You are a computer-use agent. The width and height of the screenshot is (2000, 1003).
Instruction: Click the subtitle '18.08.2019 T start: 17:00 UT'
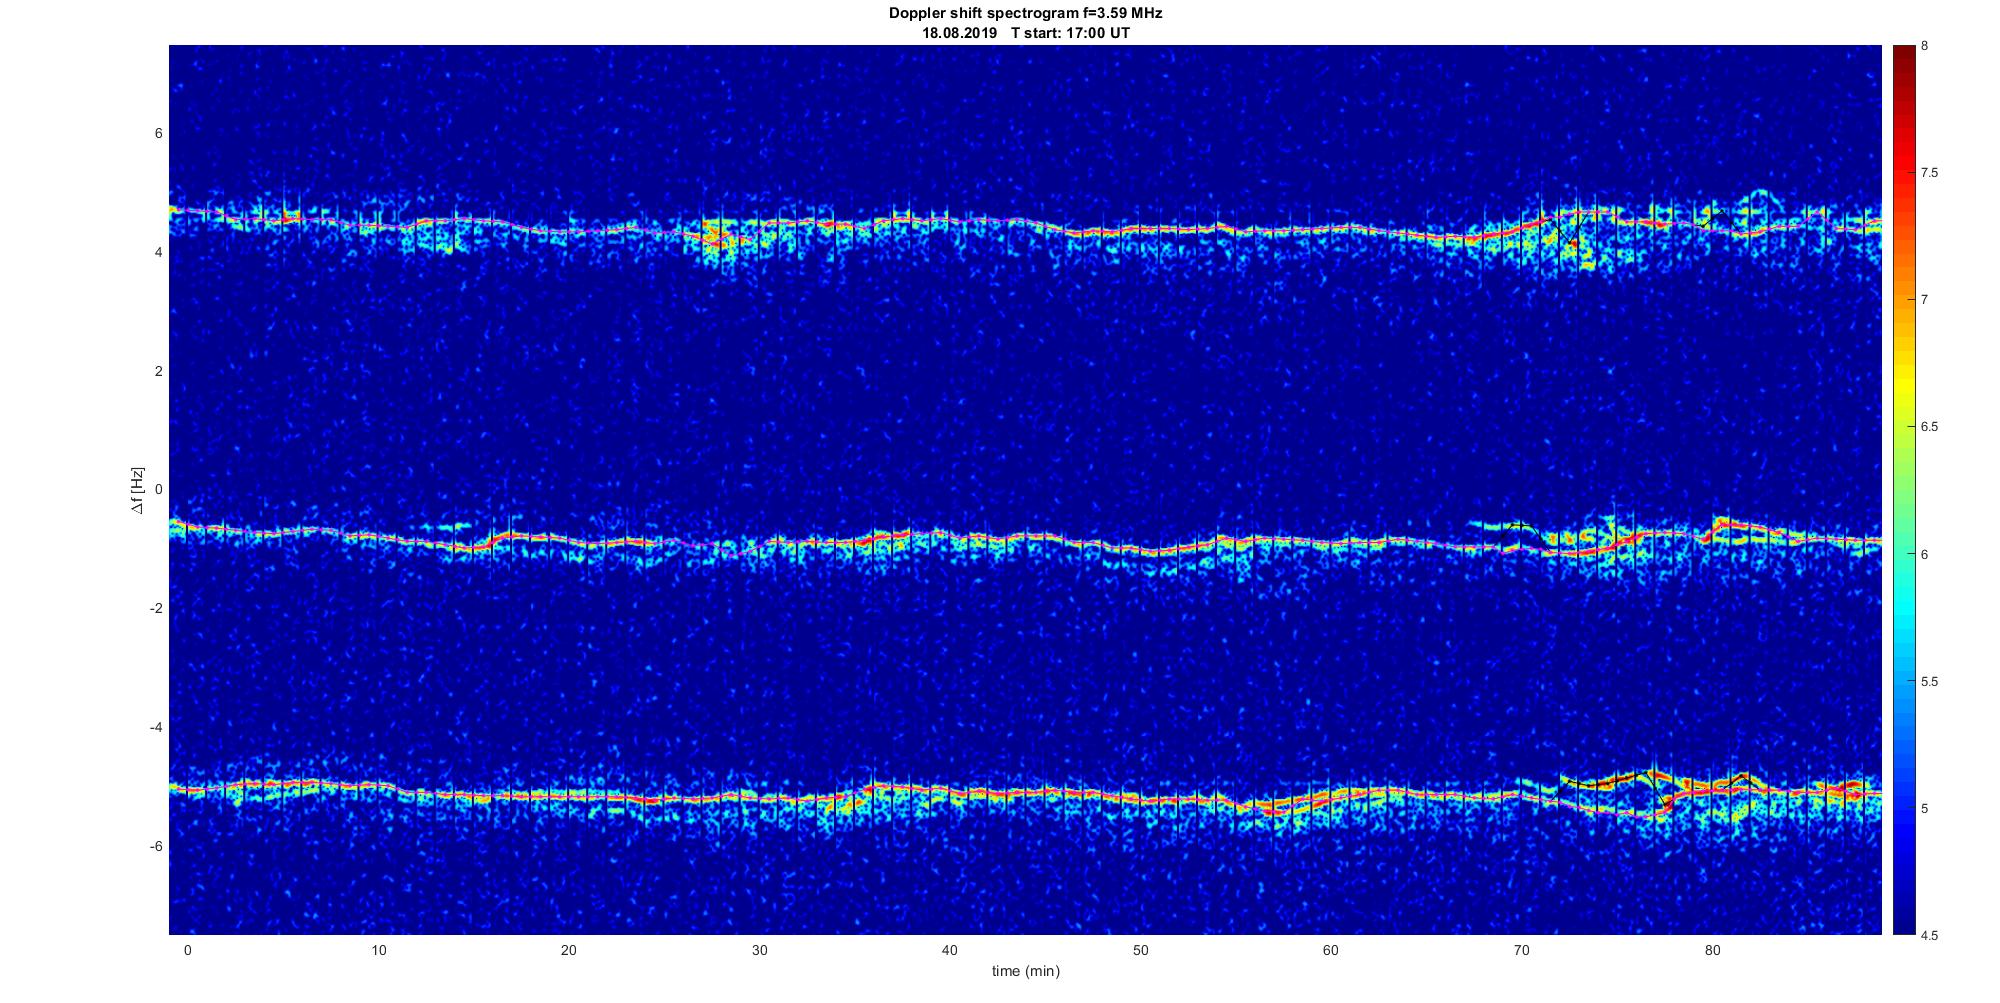click(1025, 33)
